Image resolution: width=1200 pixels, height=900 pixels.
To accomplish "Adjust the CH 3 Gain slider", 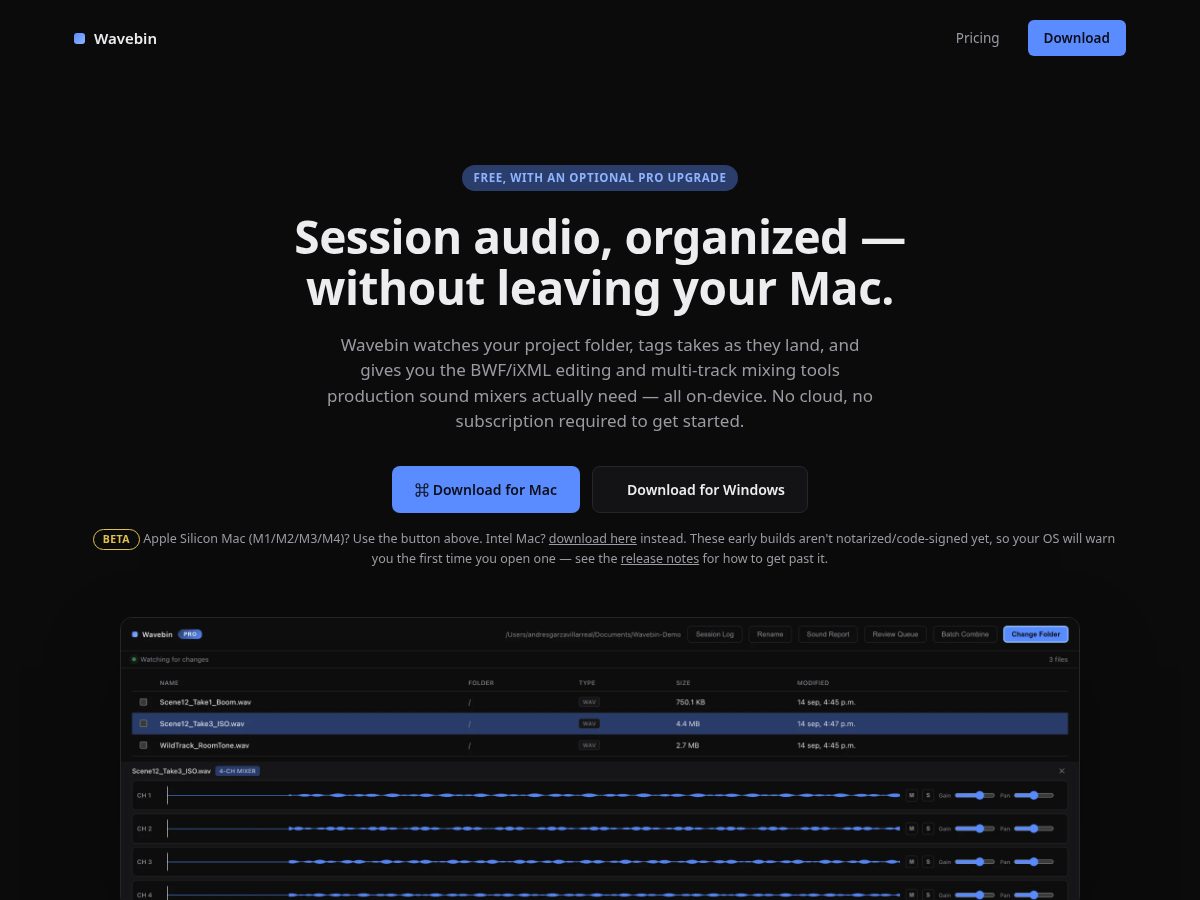I will pyautogui.click(x=975, y=862).
